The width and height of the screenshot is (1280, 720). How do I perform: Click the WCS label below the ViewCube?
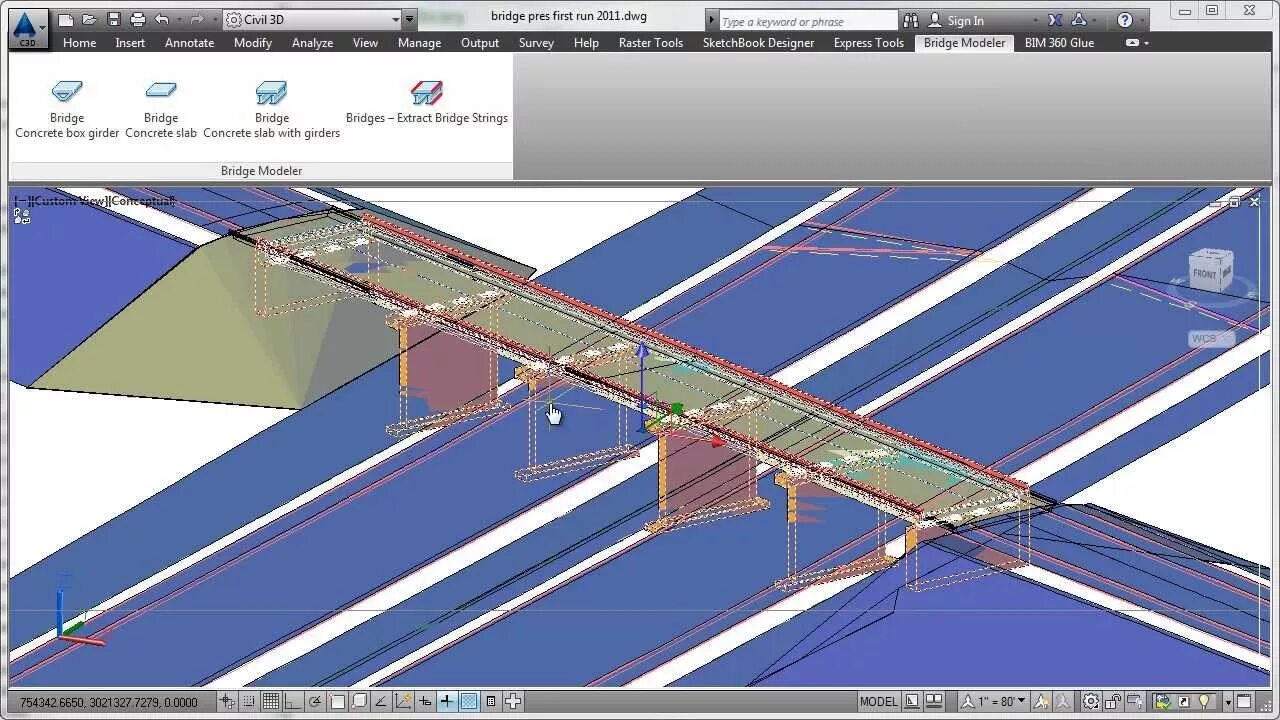click(x=1204, y=339)
